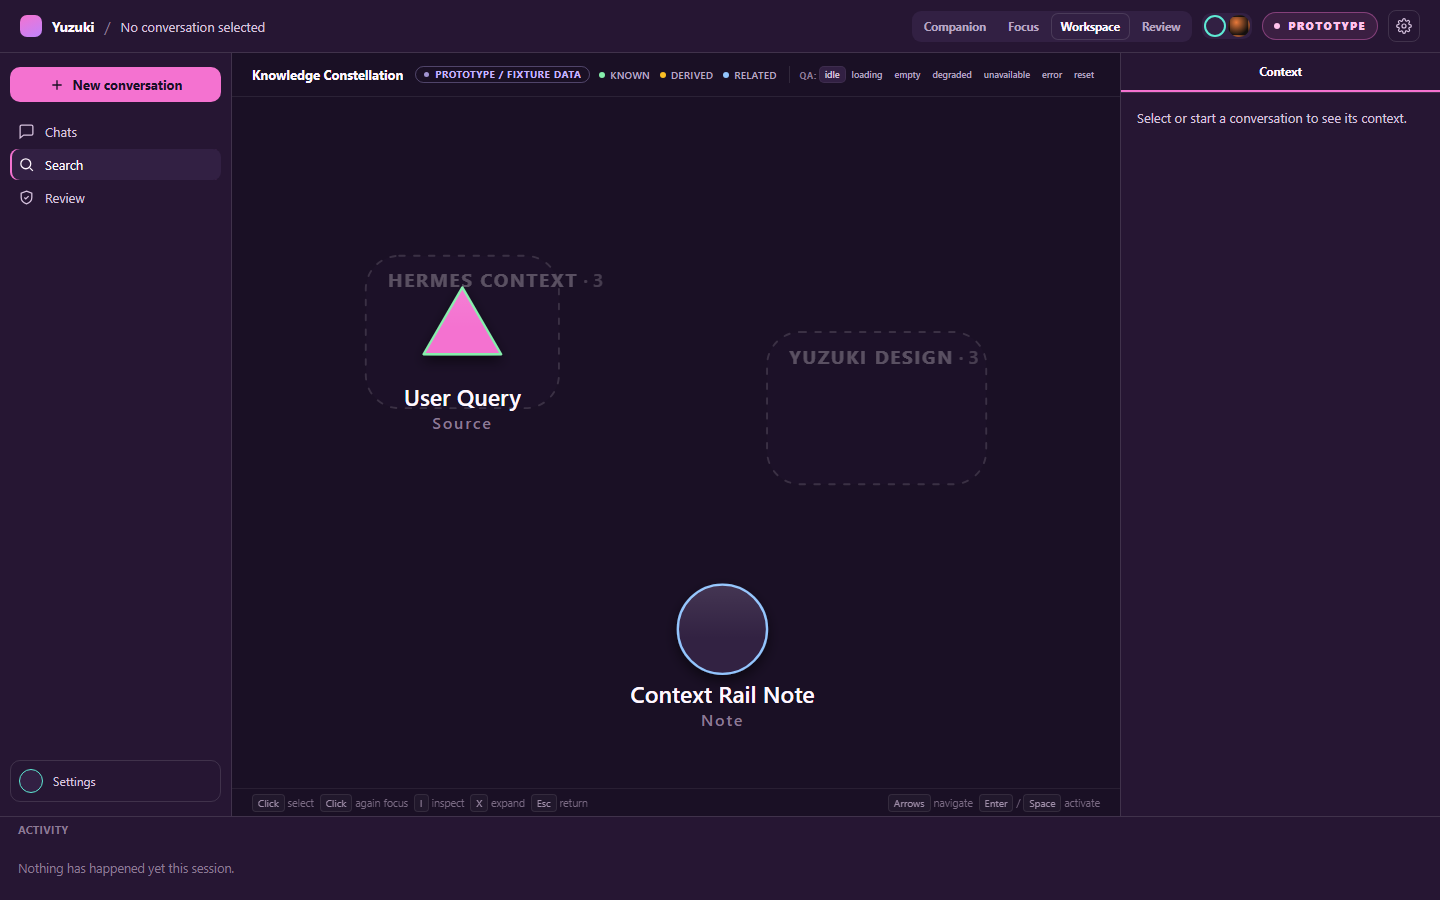Open Settings at the sidebar bottom

click(x=115, y=781)
